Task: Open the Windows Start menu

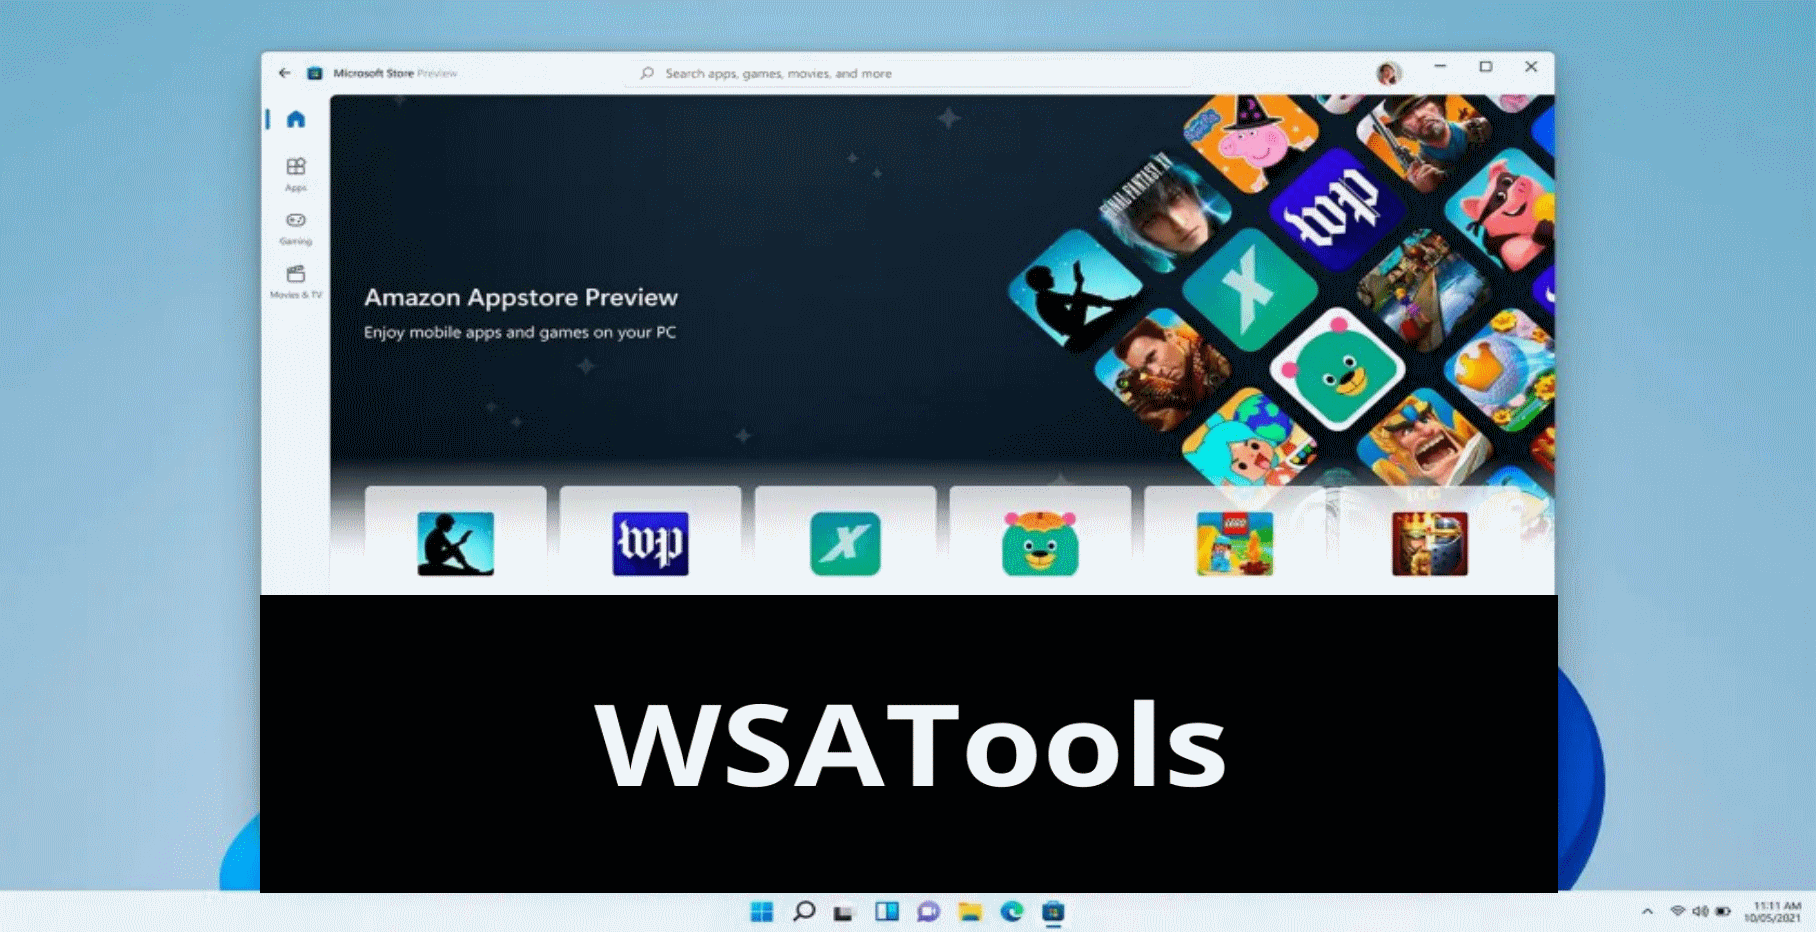Action: tap(762, 911)
